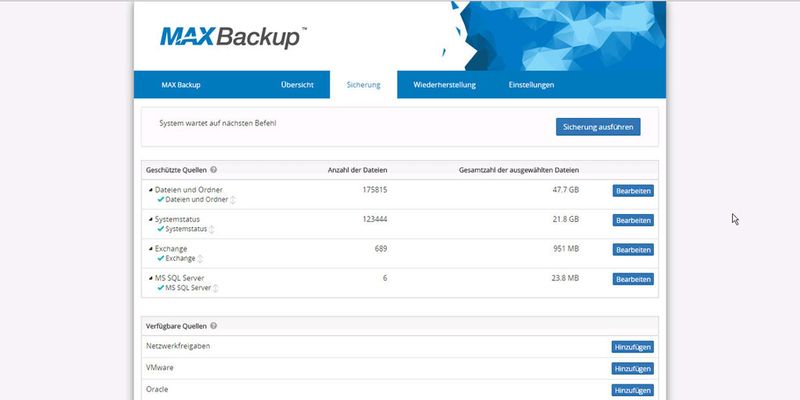The image size is (800, 400).
Task: Click the VMware source label
Action: click(x=160, y=367)
